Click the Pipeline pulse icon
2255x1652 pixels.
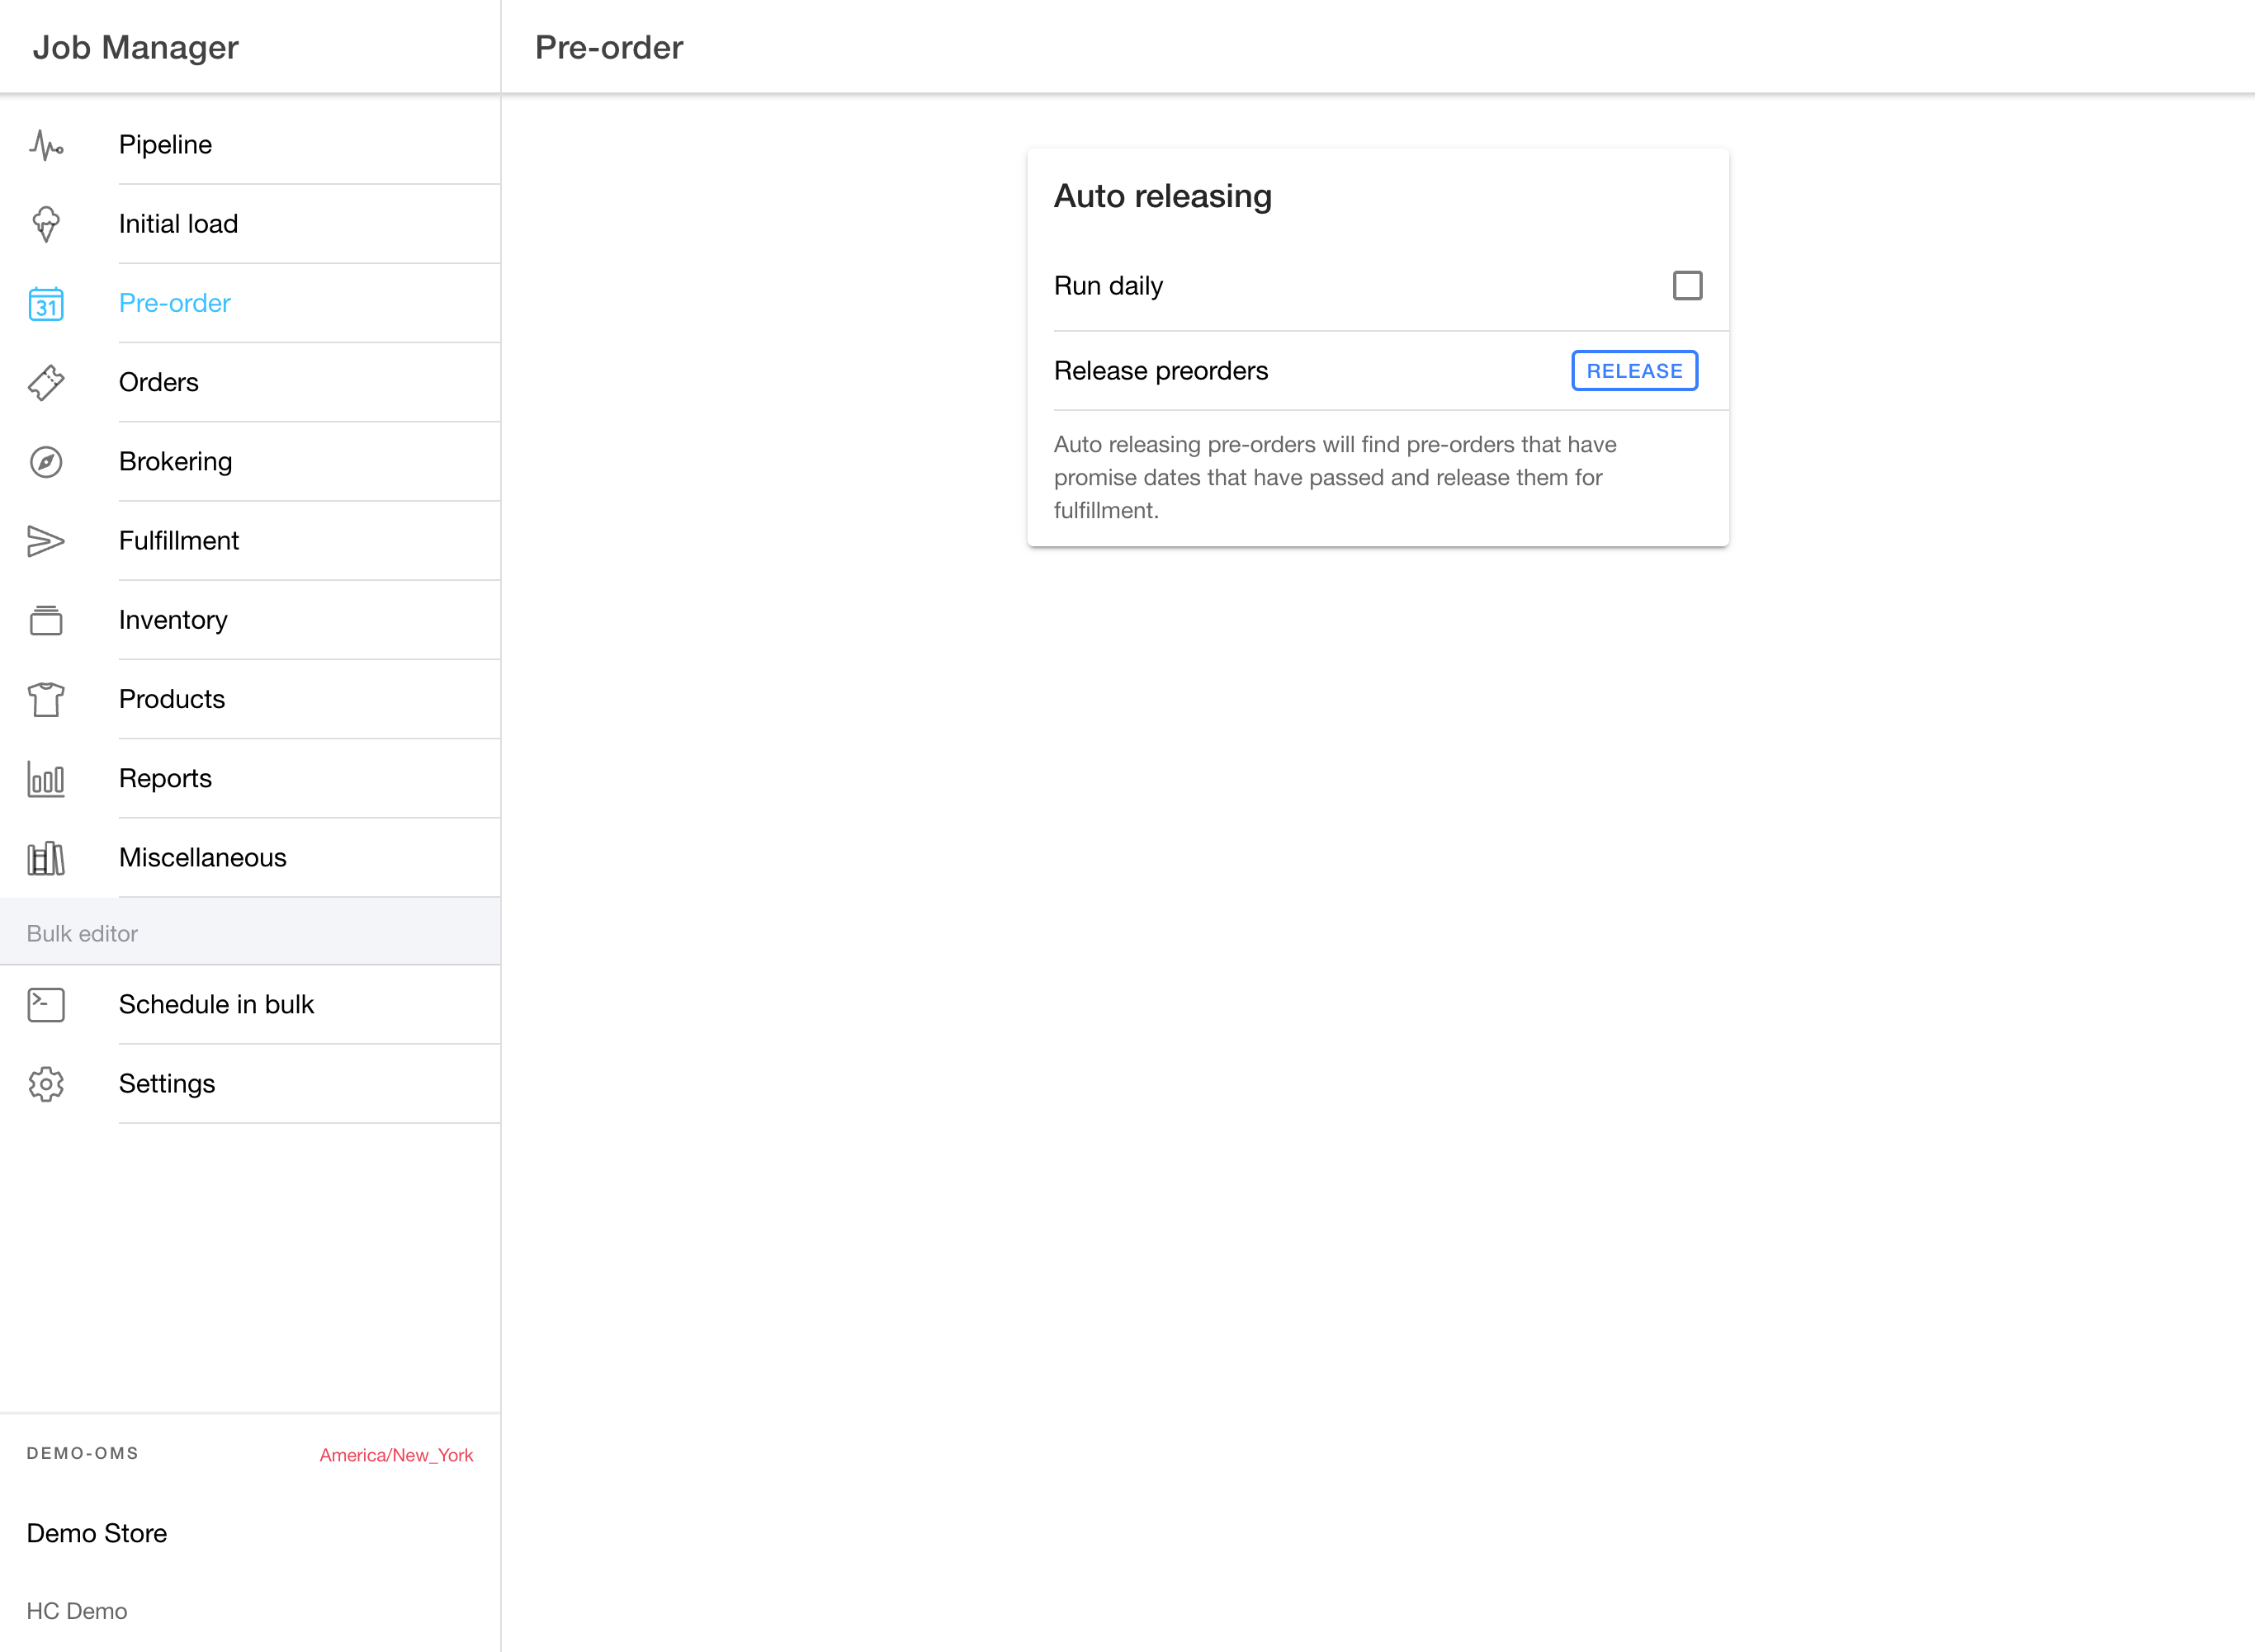[x=46, y=145]
